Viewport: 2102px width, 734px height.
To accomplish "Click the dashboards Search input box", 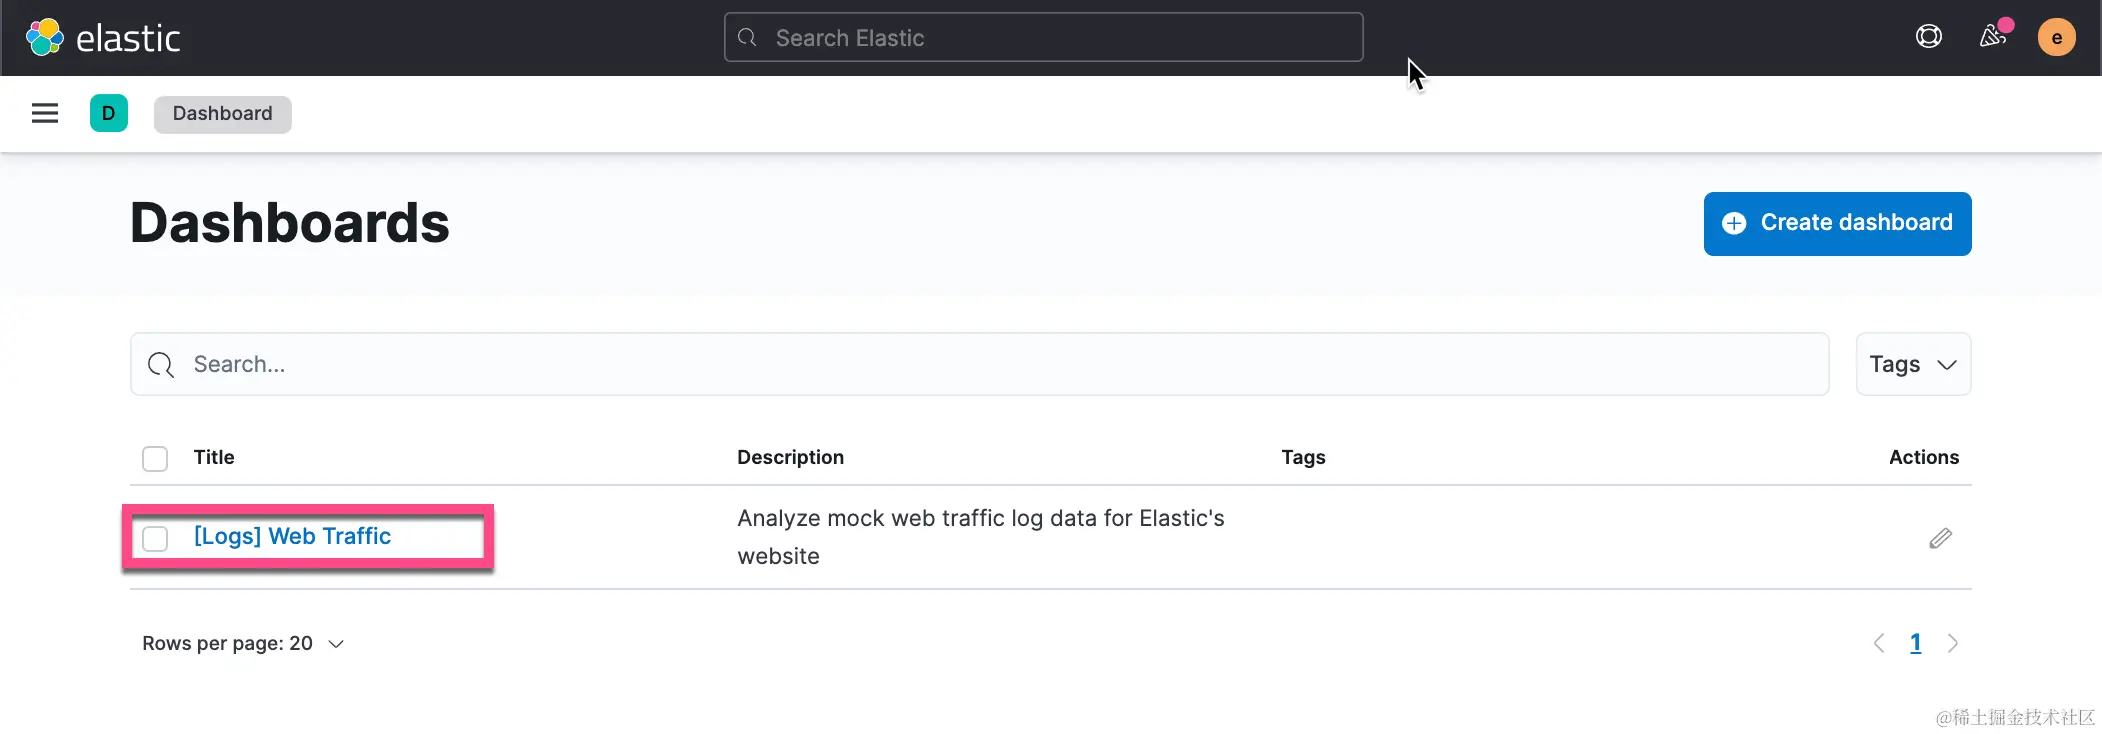I will click(979, 364).
